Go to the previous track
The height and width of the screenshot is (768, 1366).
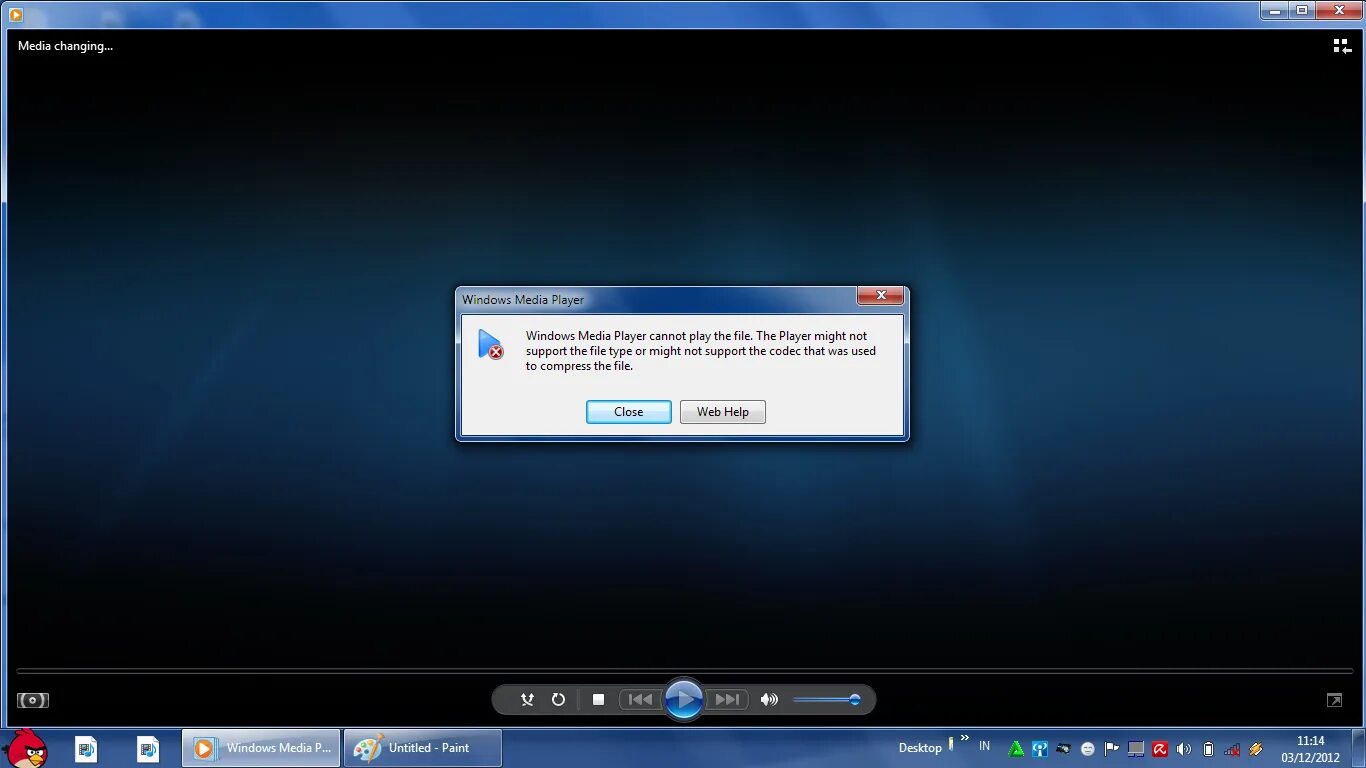tap(641, 700)
